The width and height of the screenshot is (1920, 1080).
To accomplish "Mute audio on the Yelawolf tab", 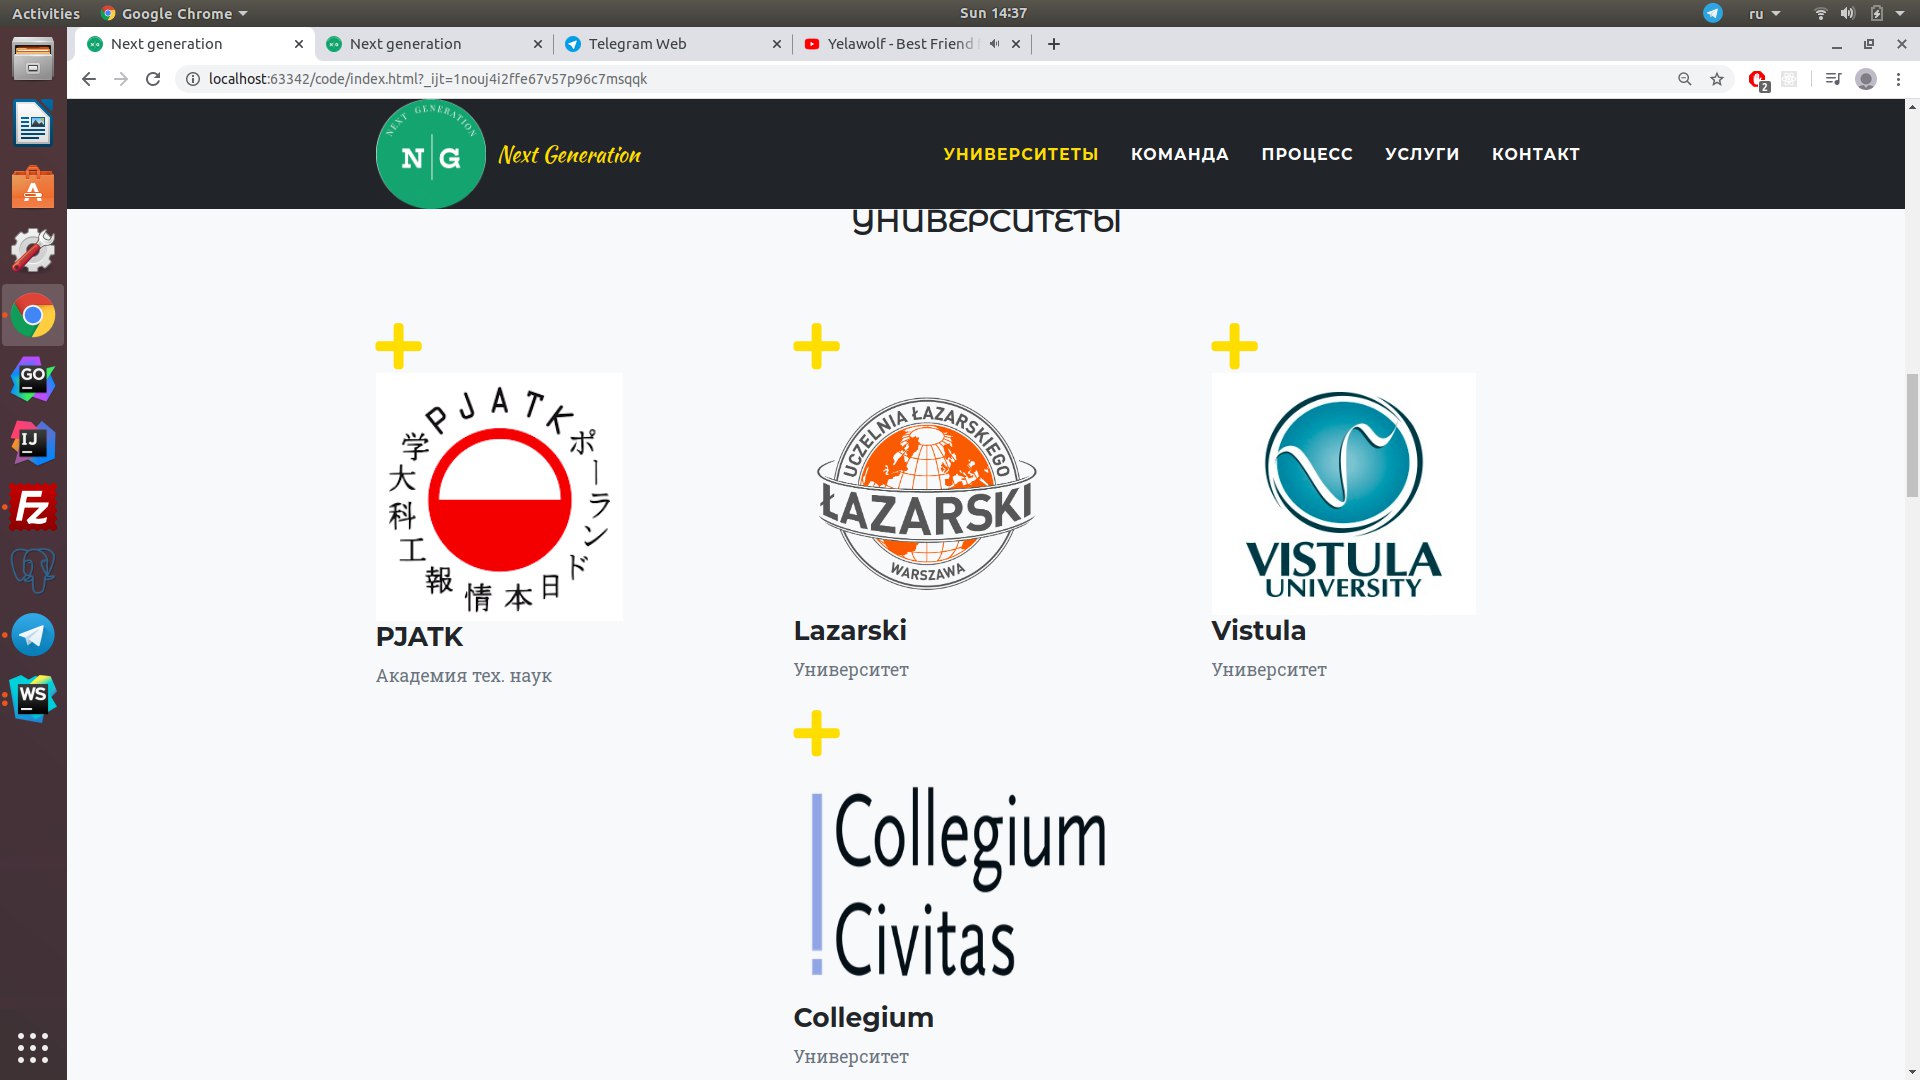I will 994,44.
